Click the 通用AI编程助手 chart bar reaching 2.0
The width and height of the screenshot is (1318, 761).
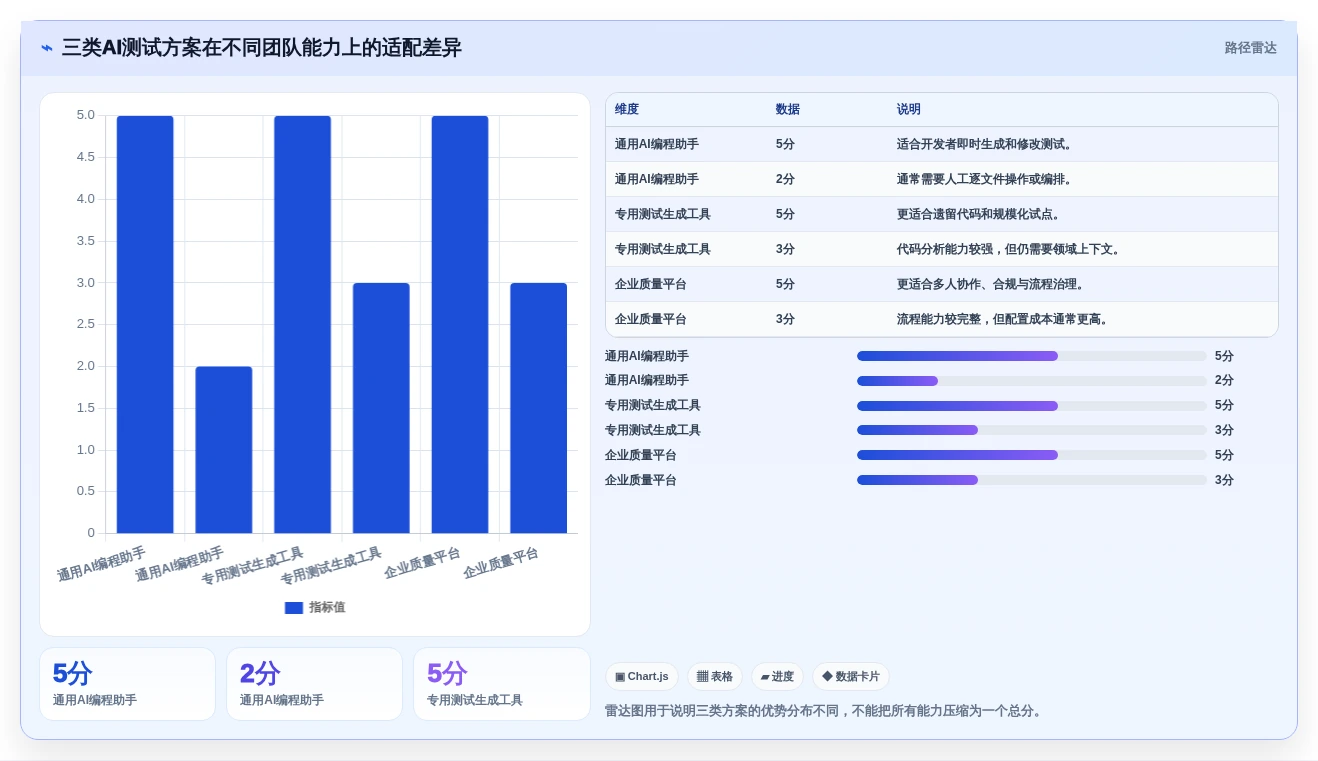pos(224,450)
